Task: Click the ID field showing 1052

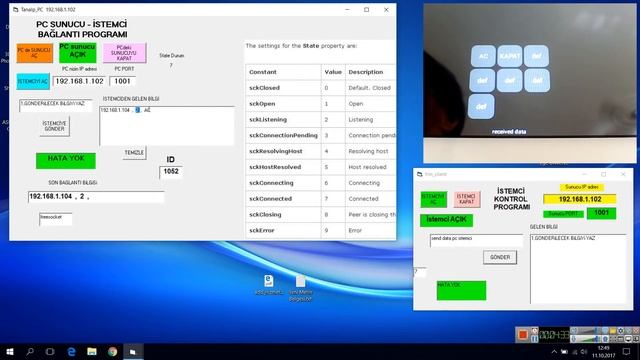Action: pyautogui.click(x=171, y=172)
